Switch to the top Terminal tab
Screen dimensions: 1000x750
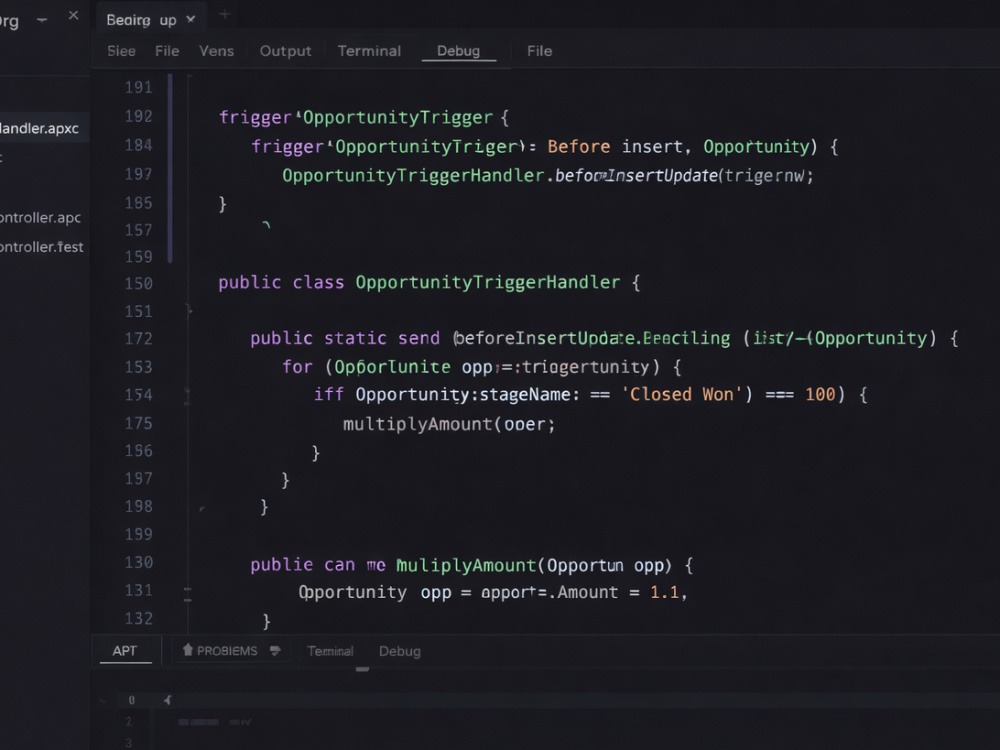pos(369,51)
